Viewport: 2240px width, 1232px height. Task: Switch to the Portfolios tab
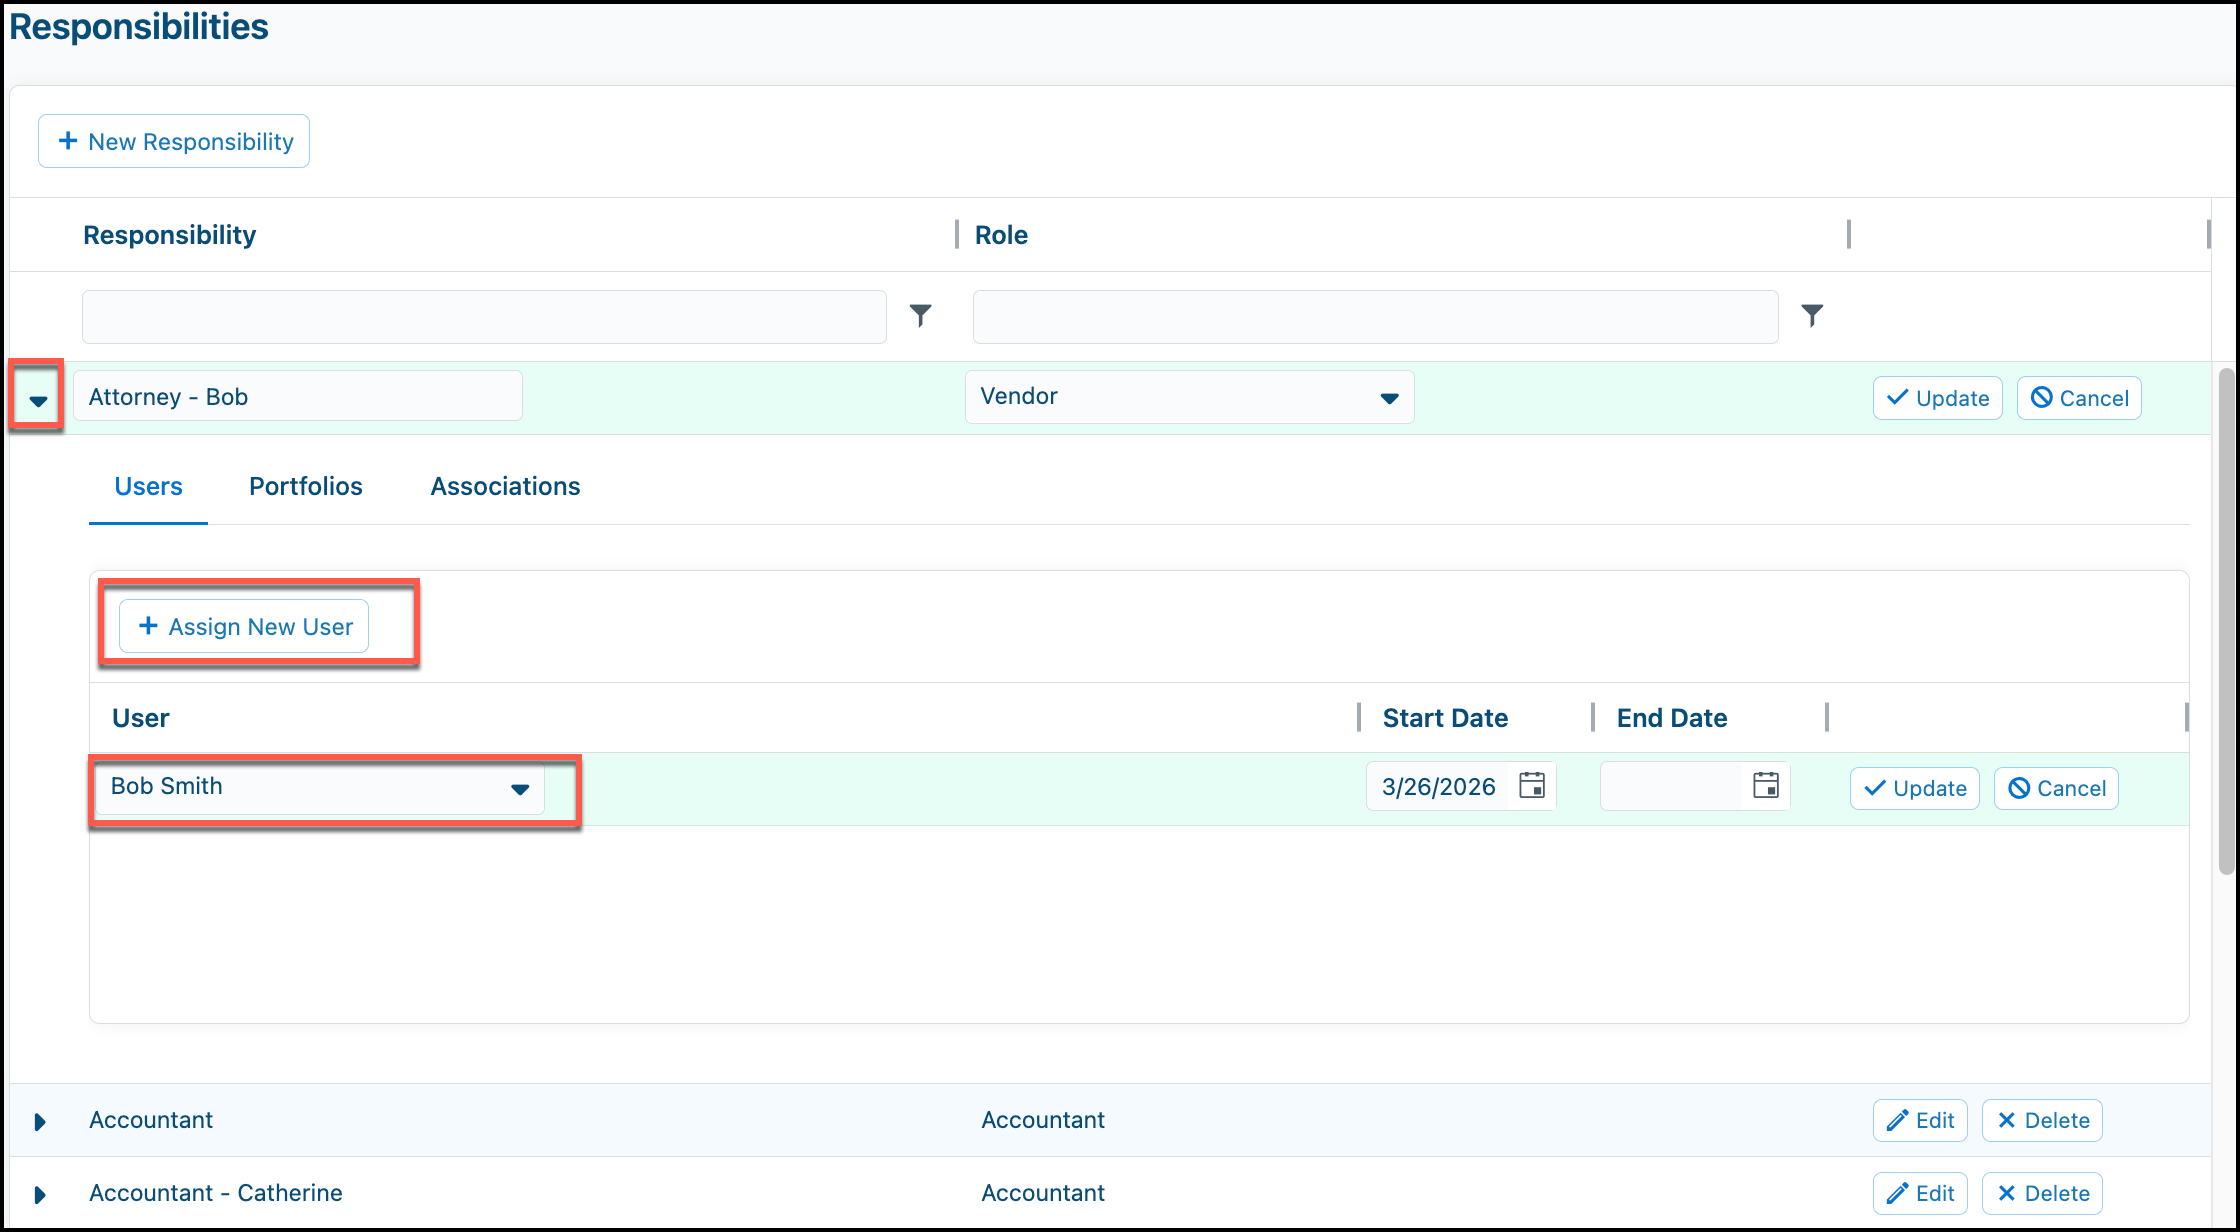click(x=306, y=487)
